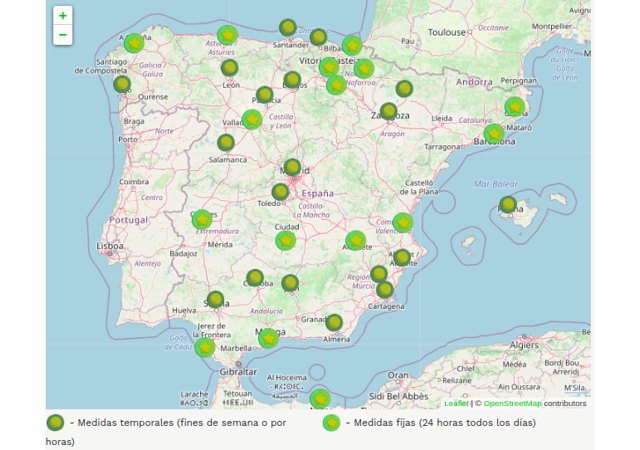Select the star marker at Valencia
The image size is (640, 450).
click(403, 223)
